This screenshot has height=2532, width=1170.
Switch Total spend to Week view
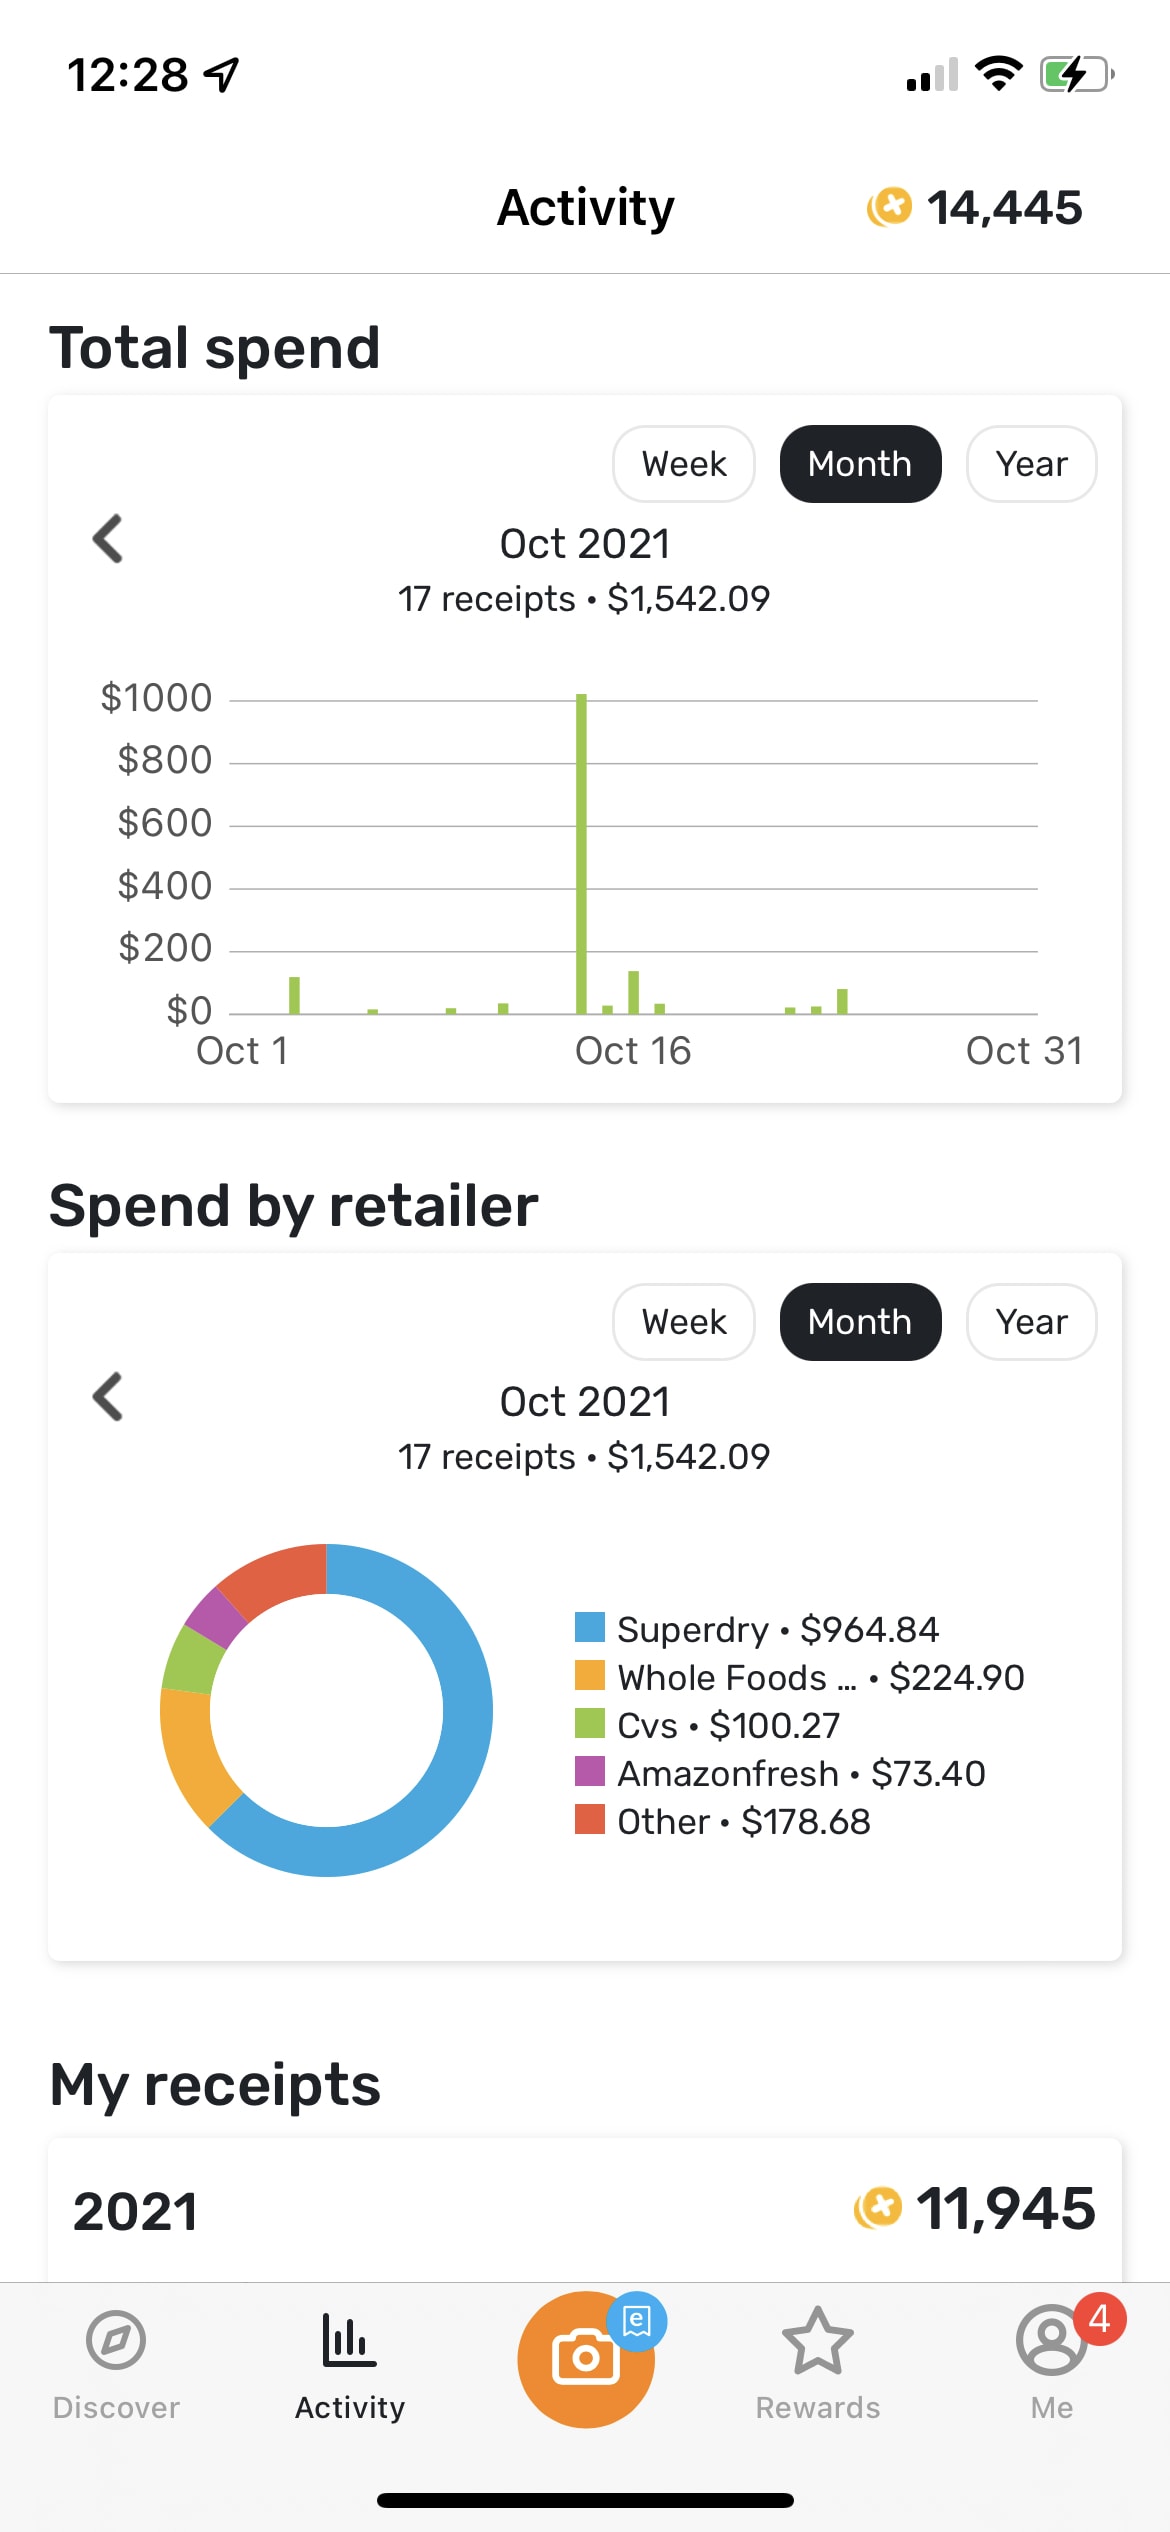(684, 464)
